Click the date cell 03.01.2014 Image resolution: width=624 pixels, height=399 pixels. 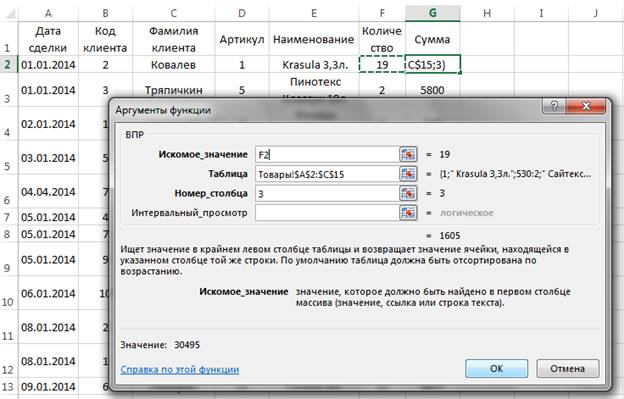pyautogui.click(x=48, y=158)
